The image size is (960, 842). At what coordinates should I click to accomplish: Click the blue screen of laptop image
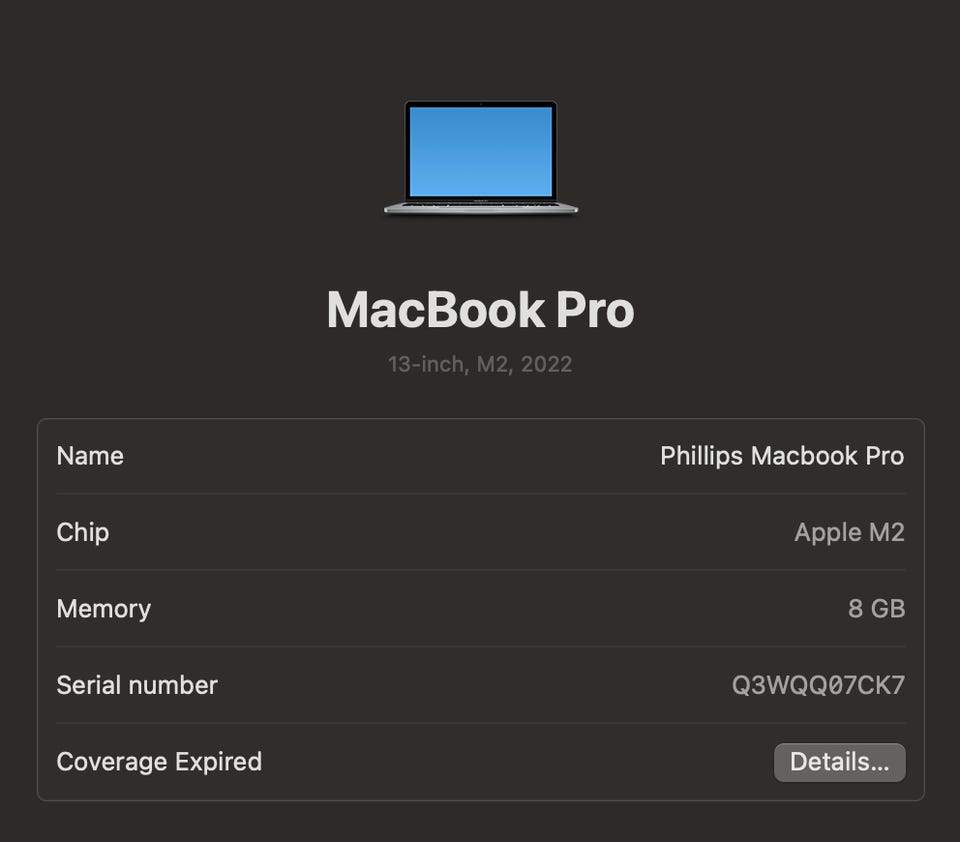(481, 151)
